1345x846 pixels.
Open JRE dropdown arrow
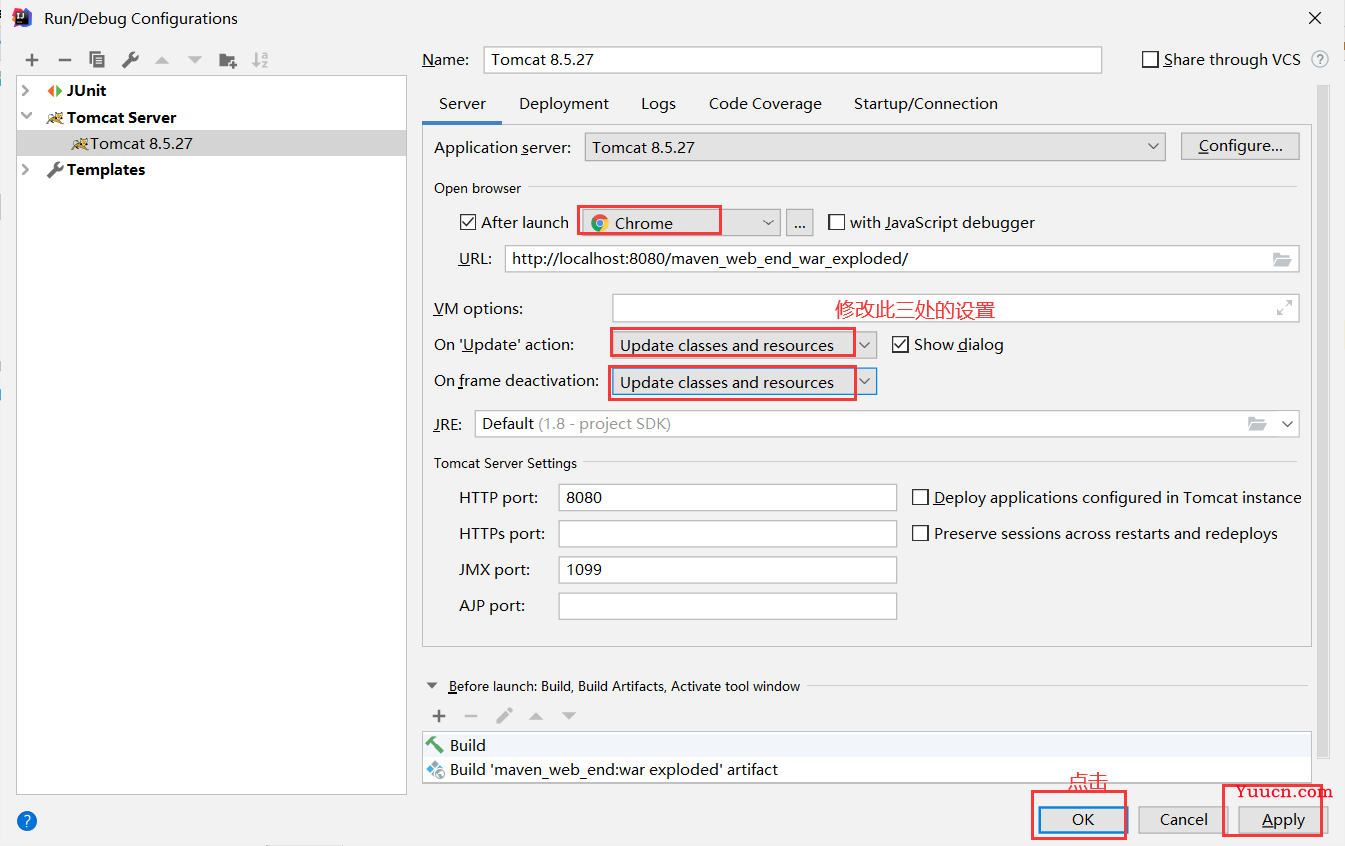(x=1287, y=424)
